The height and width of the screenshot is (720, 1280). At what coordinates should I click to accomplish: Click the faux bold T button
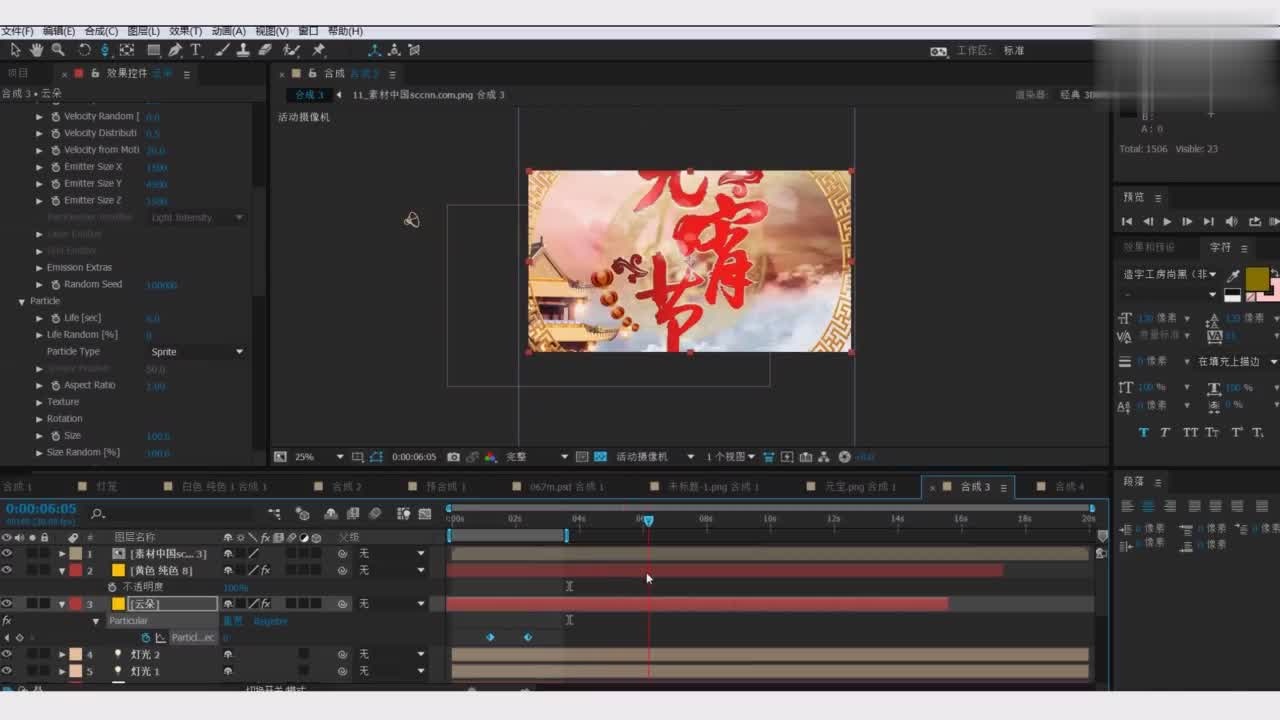point(1144,432)
